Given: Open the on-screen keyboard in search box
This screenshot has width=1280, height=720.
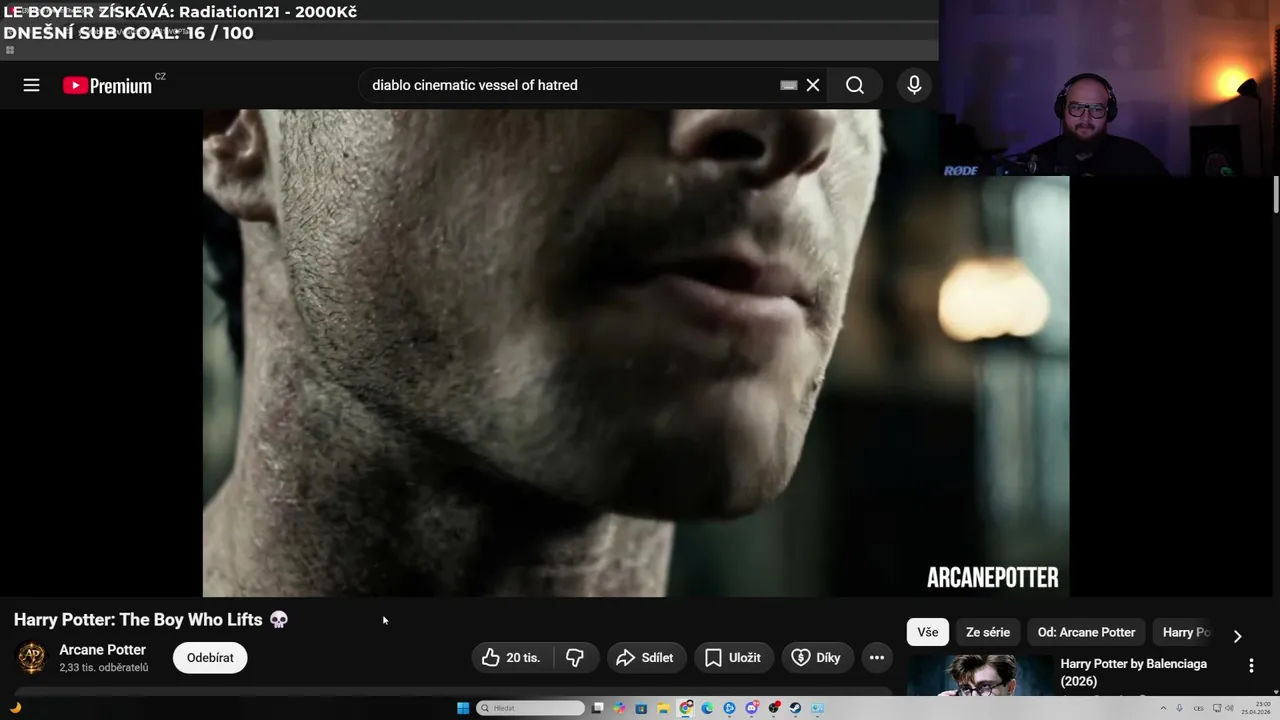Looking at the screenshot, I should [x=788, y=85].
